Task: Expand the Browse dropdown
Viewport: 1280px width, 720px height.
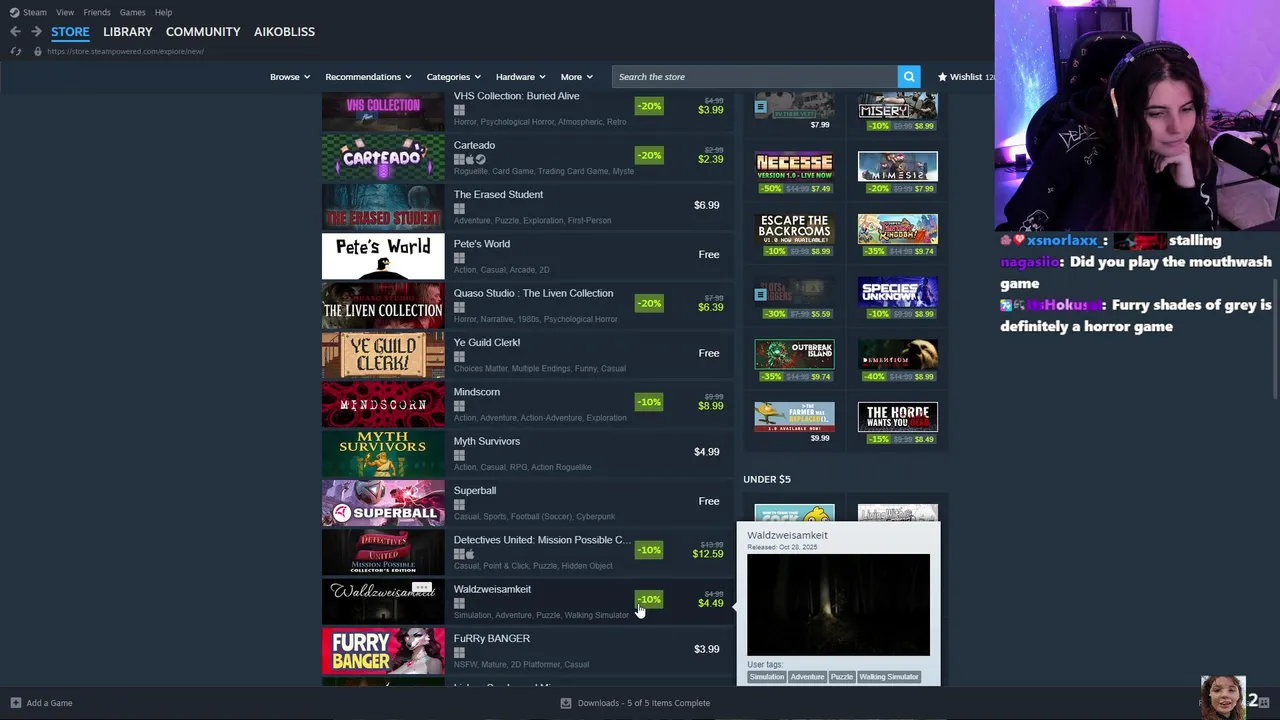Action: click(x=290, y=77)
